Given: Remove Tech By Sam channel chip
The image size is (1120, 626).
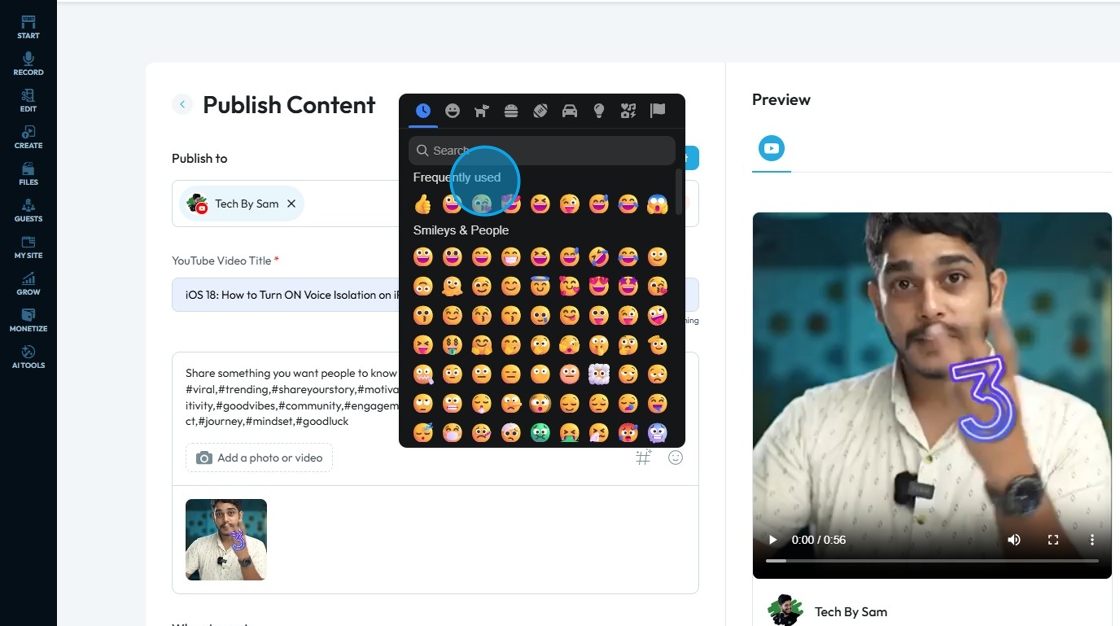Looking at the screenshot, I should pos(291,204).
